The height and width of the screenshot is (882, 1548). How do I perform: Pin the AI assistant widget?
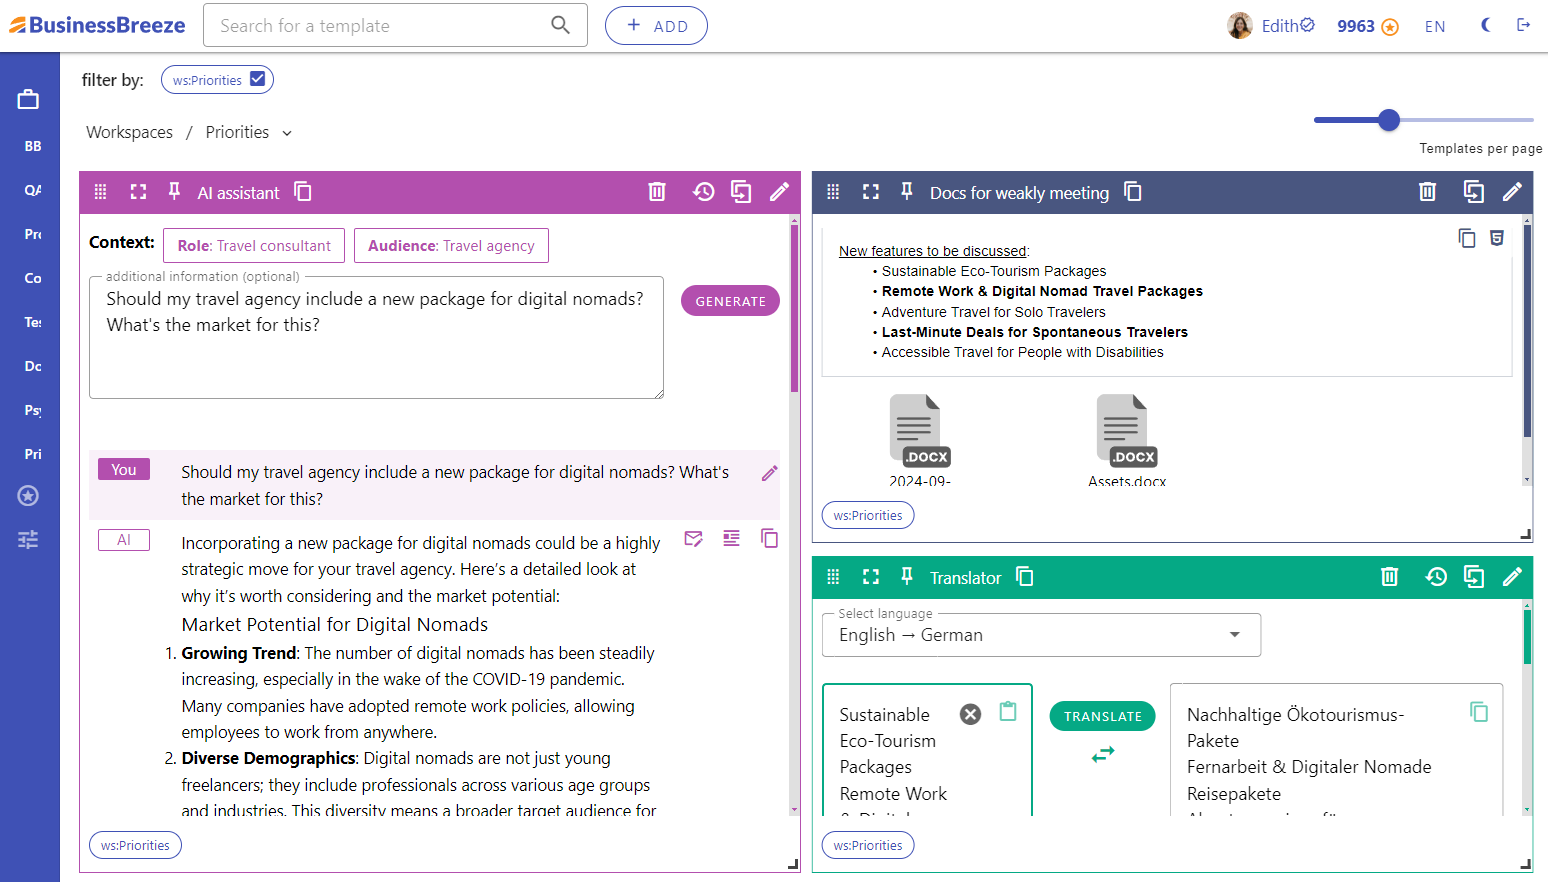174,191
